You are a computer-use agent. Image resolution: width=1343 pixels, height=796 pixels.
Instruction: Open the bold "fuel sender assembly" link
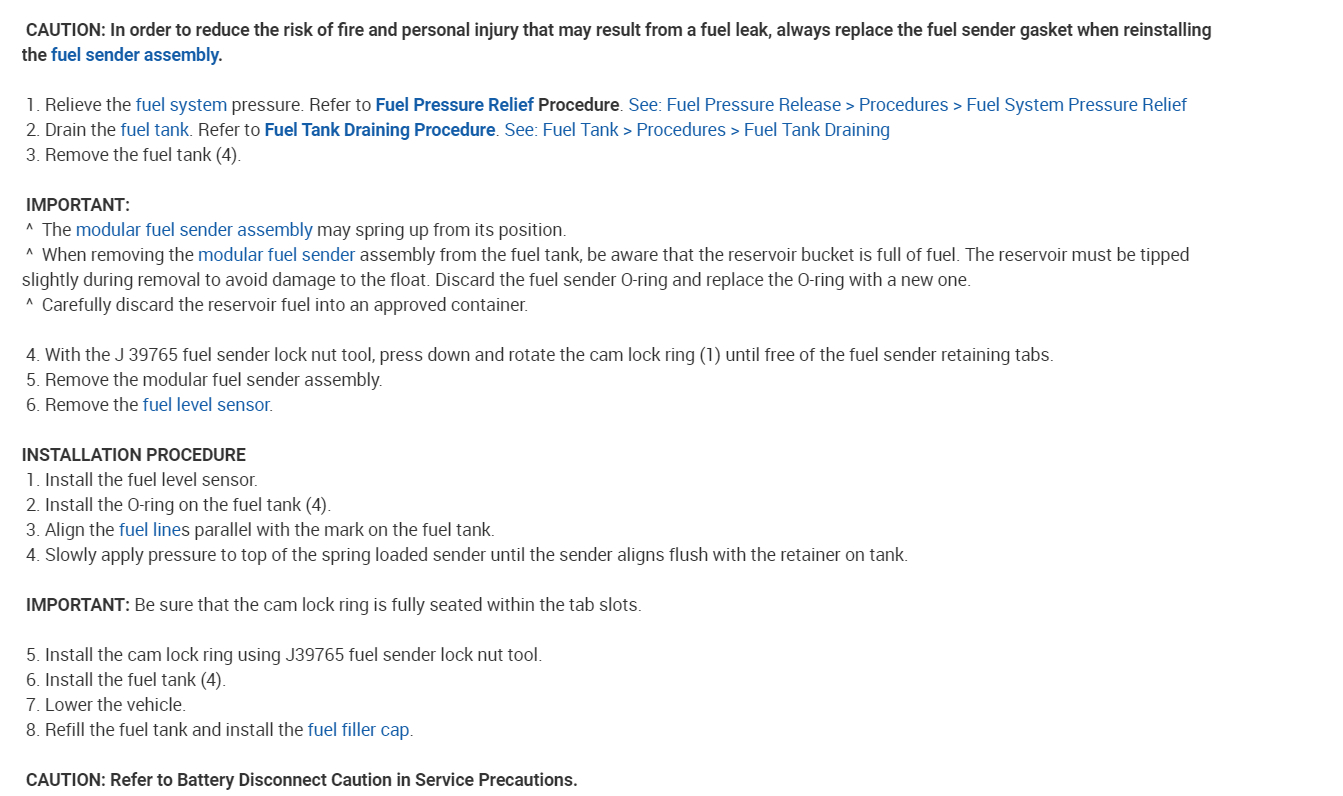(136, 55)
